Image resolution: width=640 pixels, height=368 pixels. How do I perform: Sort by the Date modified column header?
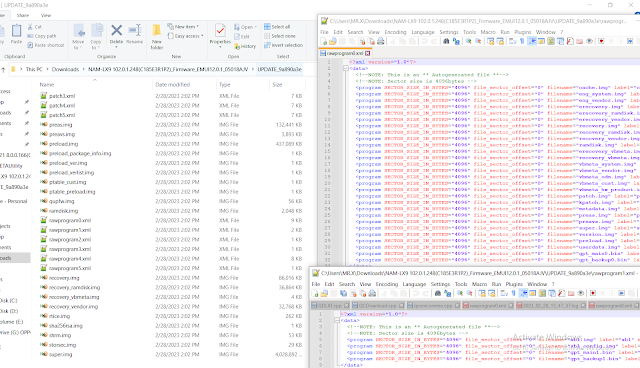pos(173,84)
